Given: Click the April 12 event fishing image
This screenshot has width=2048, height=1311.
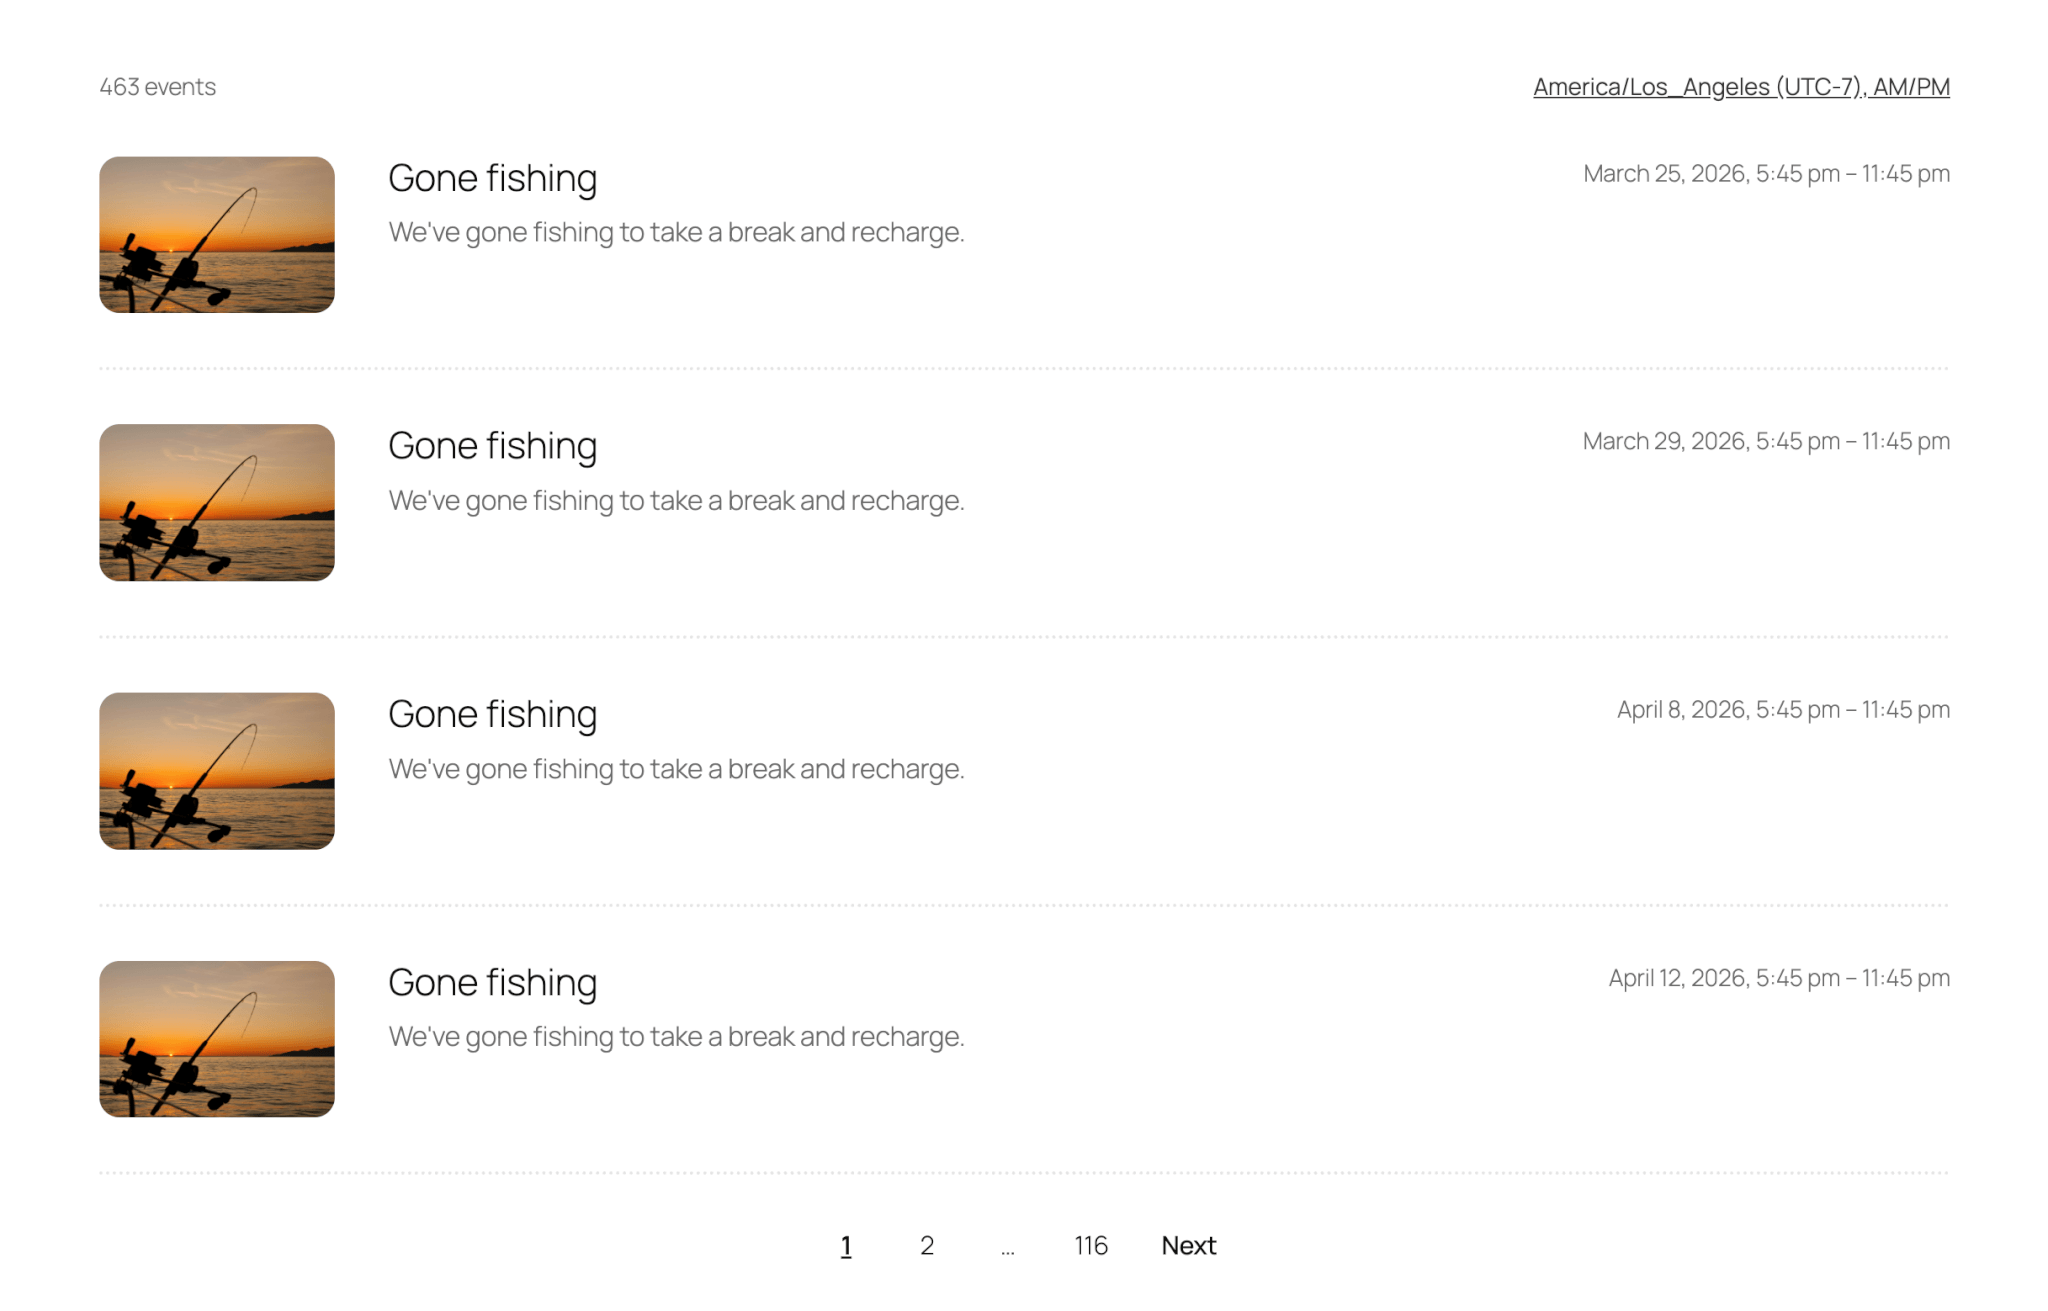Looking at the screenshot, I should coord(216,1039).
